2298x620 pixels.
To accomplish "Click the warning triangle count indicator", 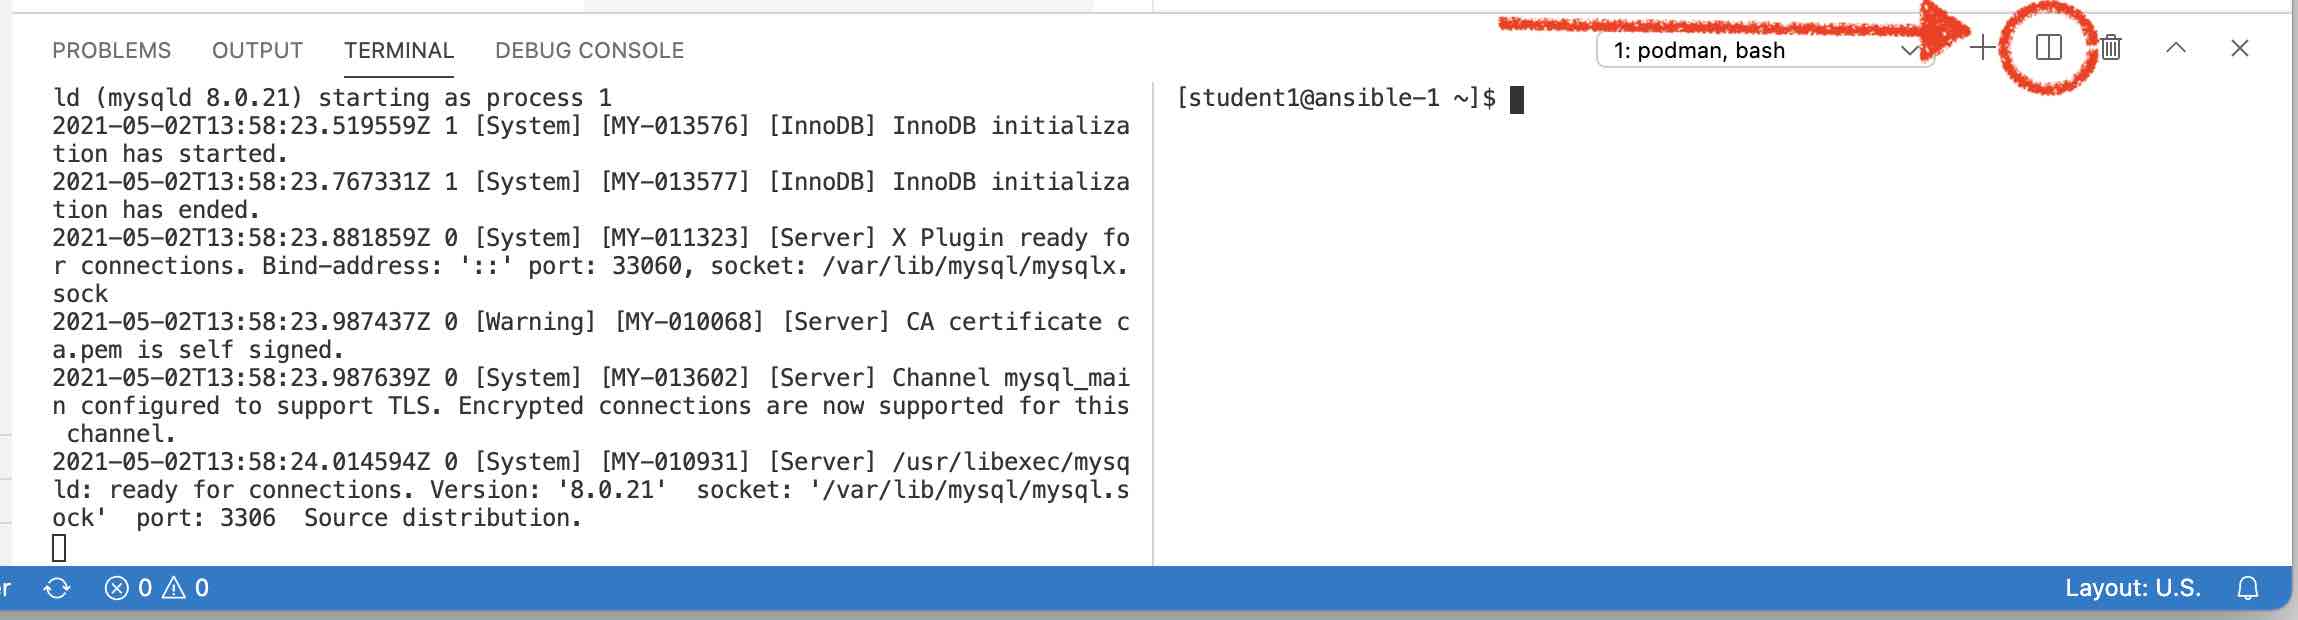I will (174, 588).
